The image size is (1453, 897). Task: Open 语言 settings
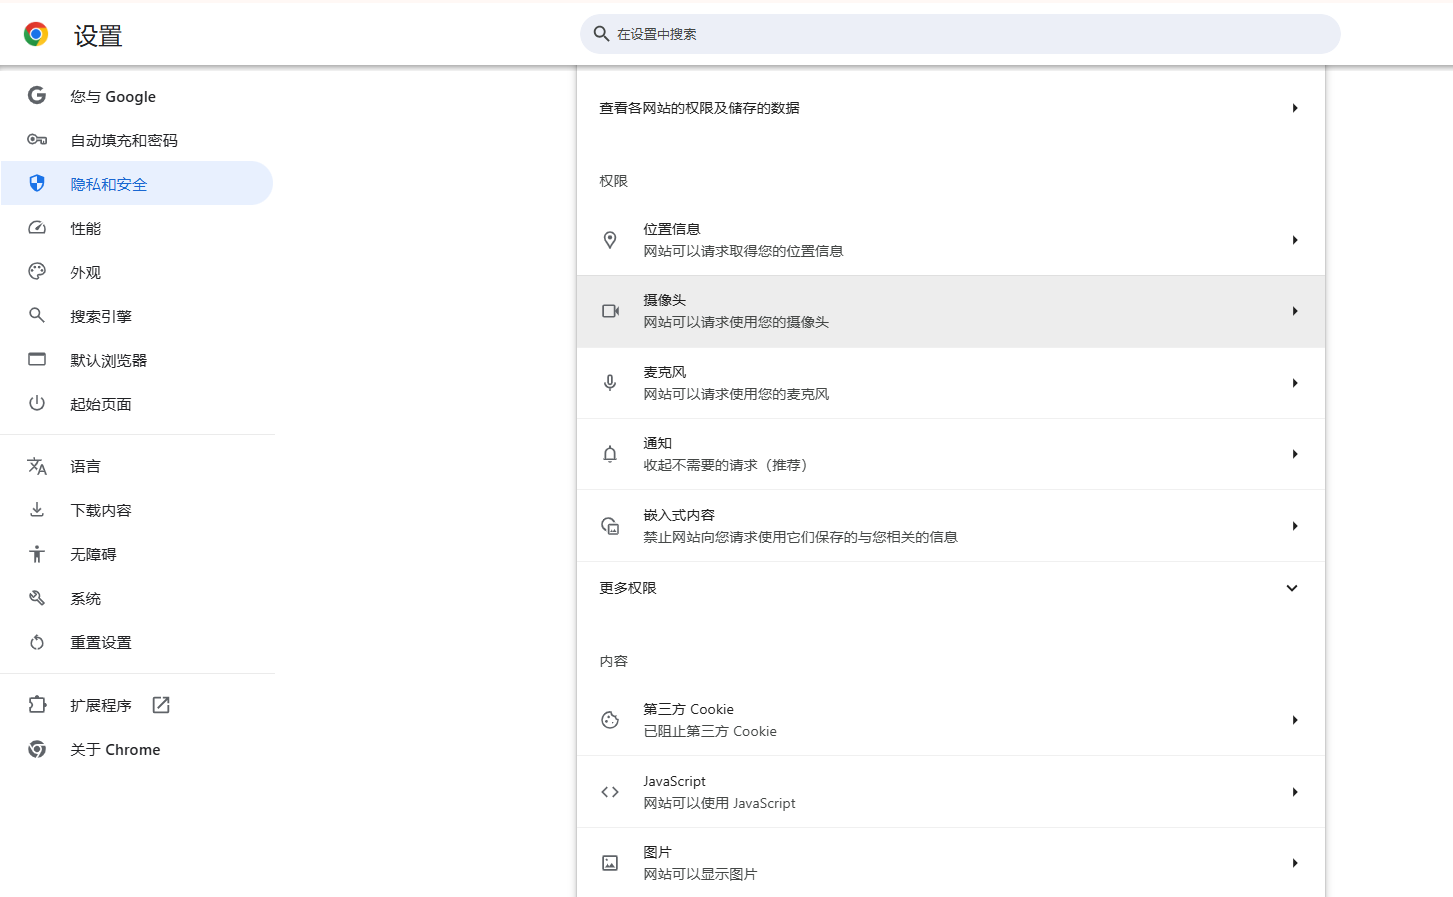pyautogui.click(x=137, y=466)
